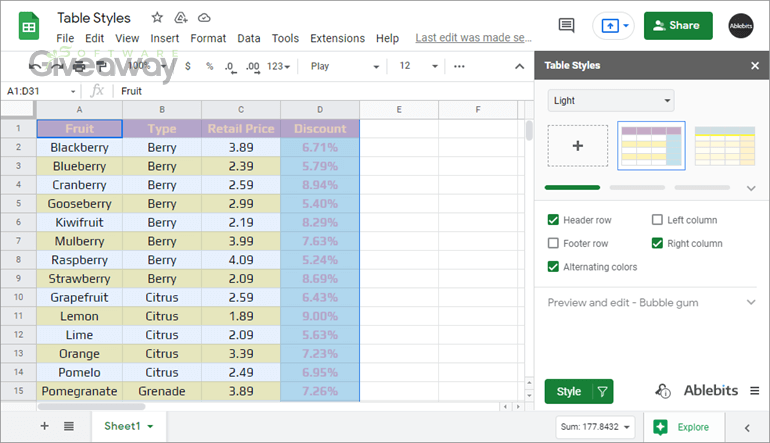The width and height of the screenshot is (770, 443).
Task: Enable the Left column checkbox
Action: coord(657,220)
